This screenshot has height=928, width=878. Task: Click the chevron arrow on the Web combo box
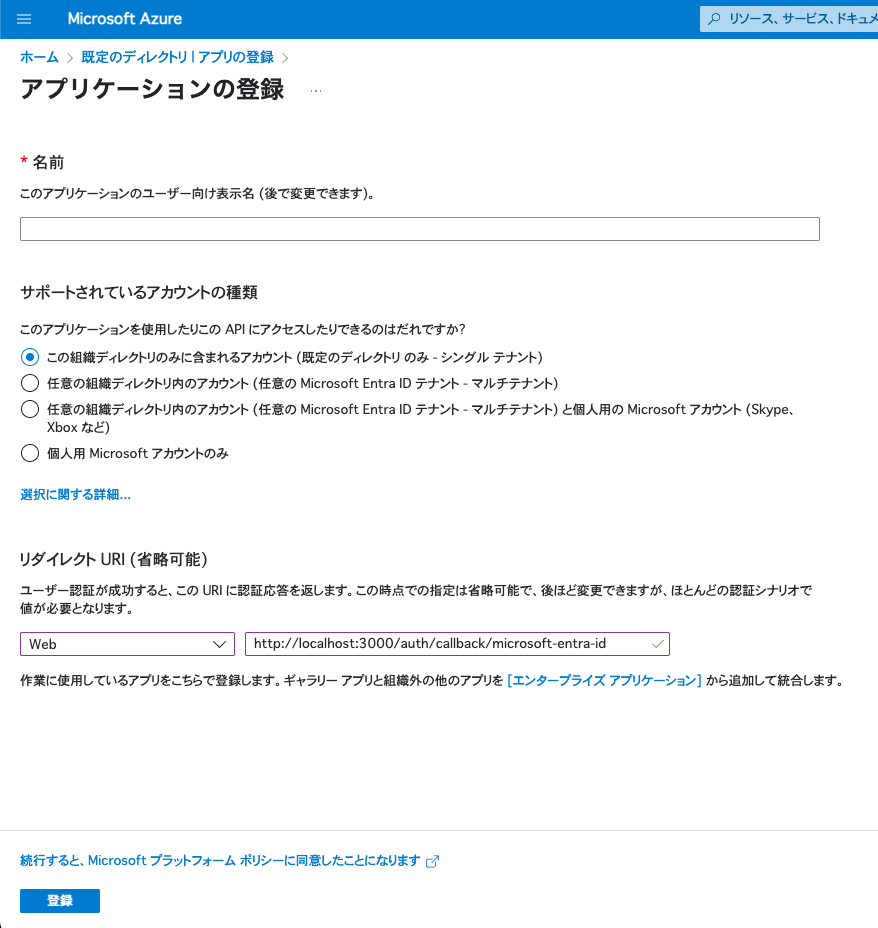click(220, 644)
